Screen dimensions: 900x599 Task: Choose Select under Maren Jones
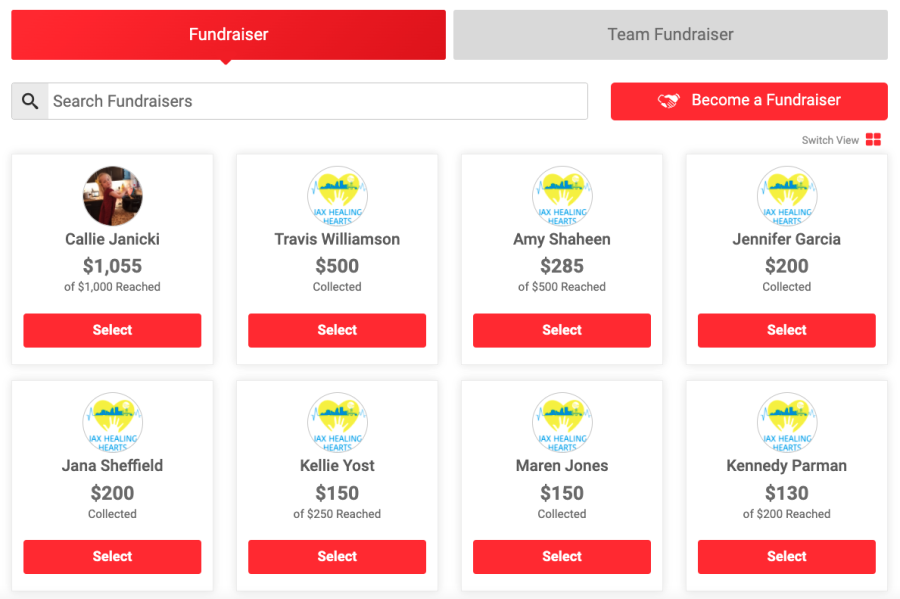click(562, 557)
